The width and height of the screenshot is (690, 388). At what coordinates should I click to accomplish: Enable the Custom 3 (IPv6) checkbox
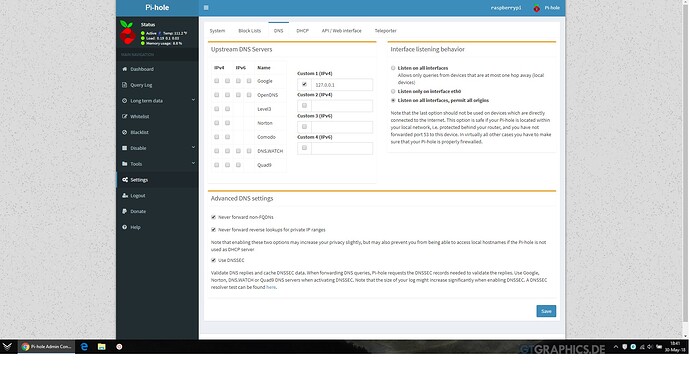304,127
